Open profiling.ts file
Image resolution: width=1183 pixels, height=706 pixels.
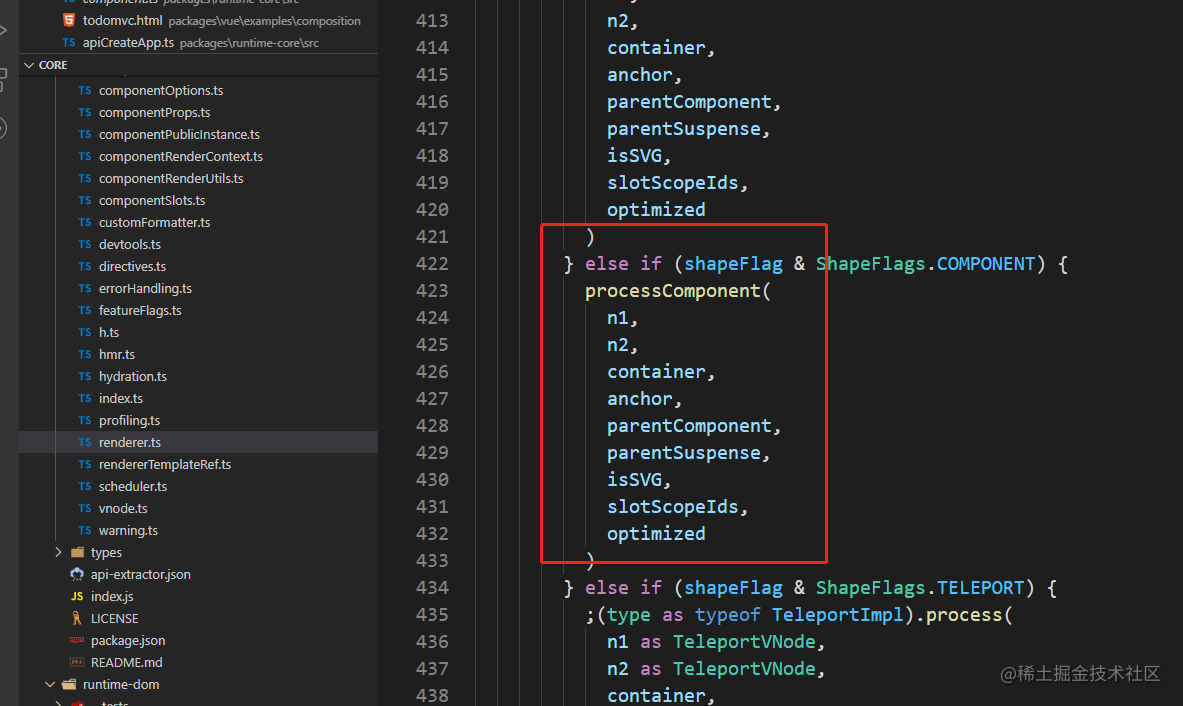(x=129, y=420)
